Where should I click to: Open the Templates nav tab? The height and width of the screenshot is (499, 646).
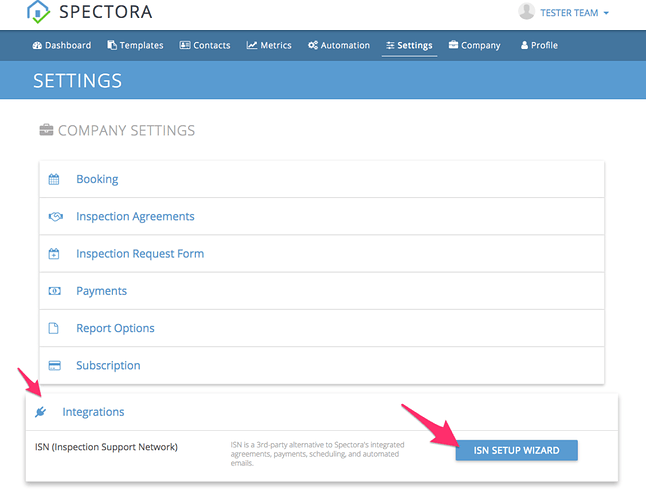[135, 45]
